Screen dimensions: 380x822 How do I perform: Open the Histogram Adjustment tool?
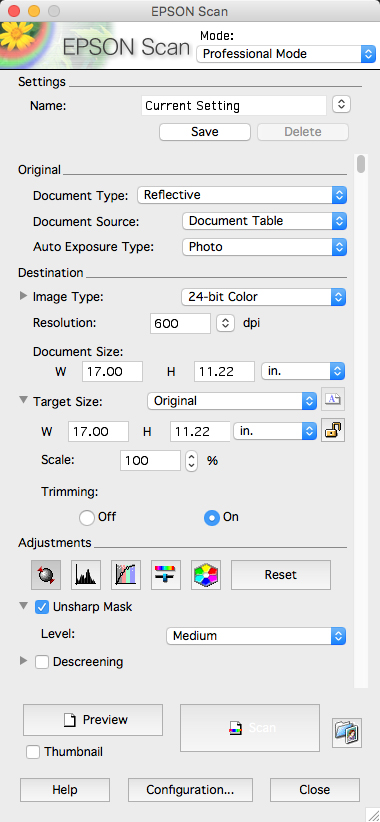pos(86,575)
